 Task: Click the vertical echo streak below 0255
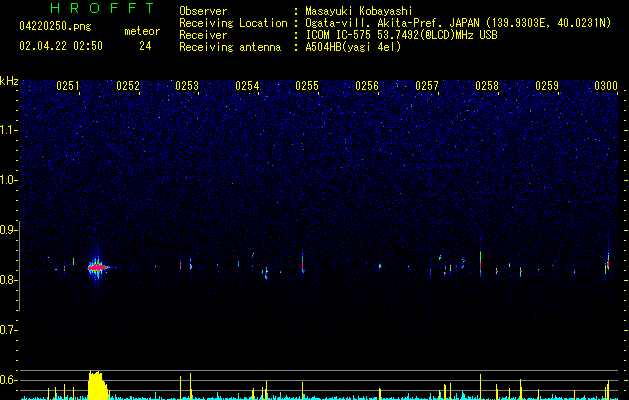tap(303, 263)
